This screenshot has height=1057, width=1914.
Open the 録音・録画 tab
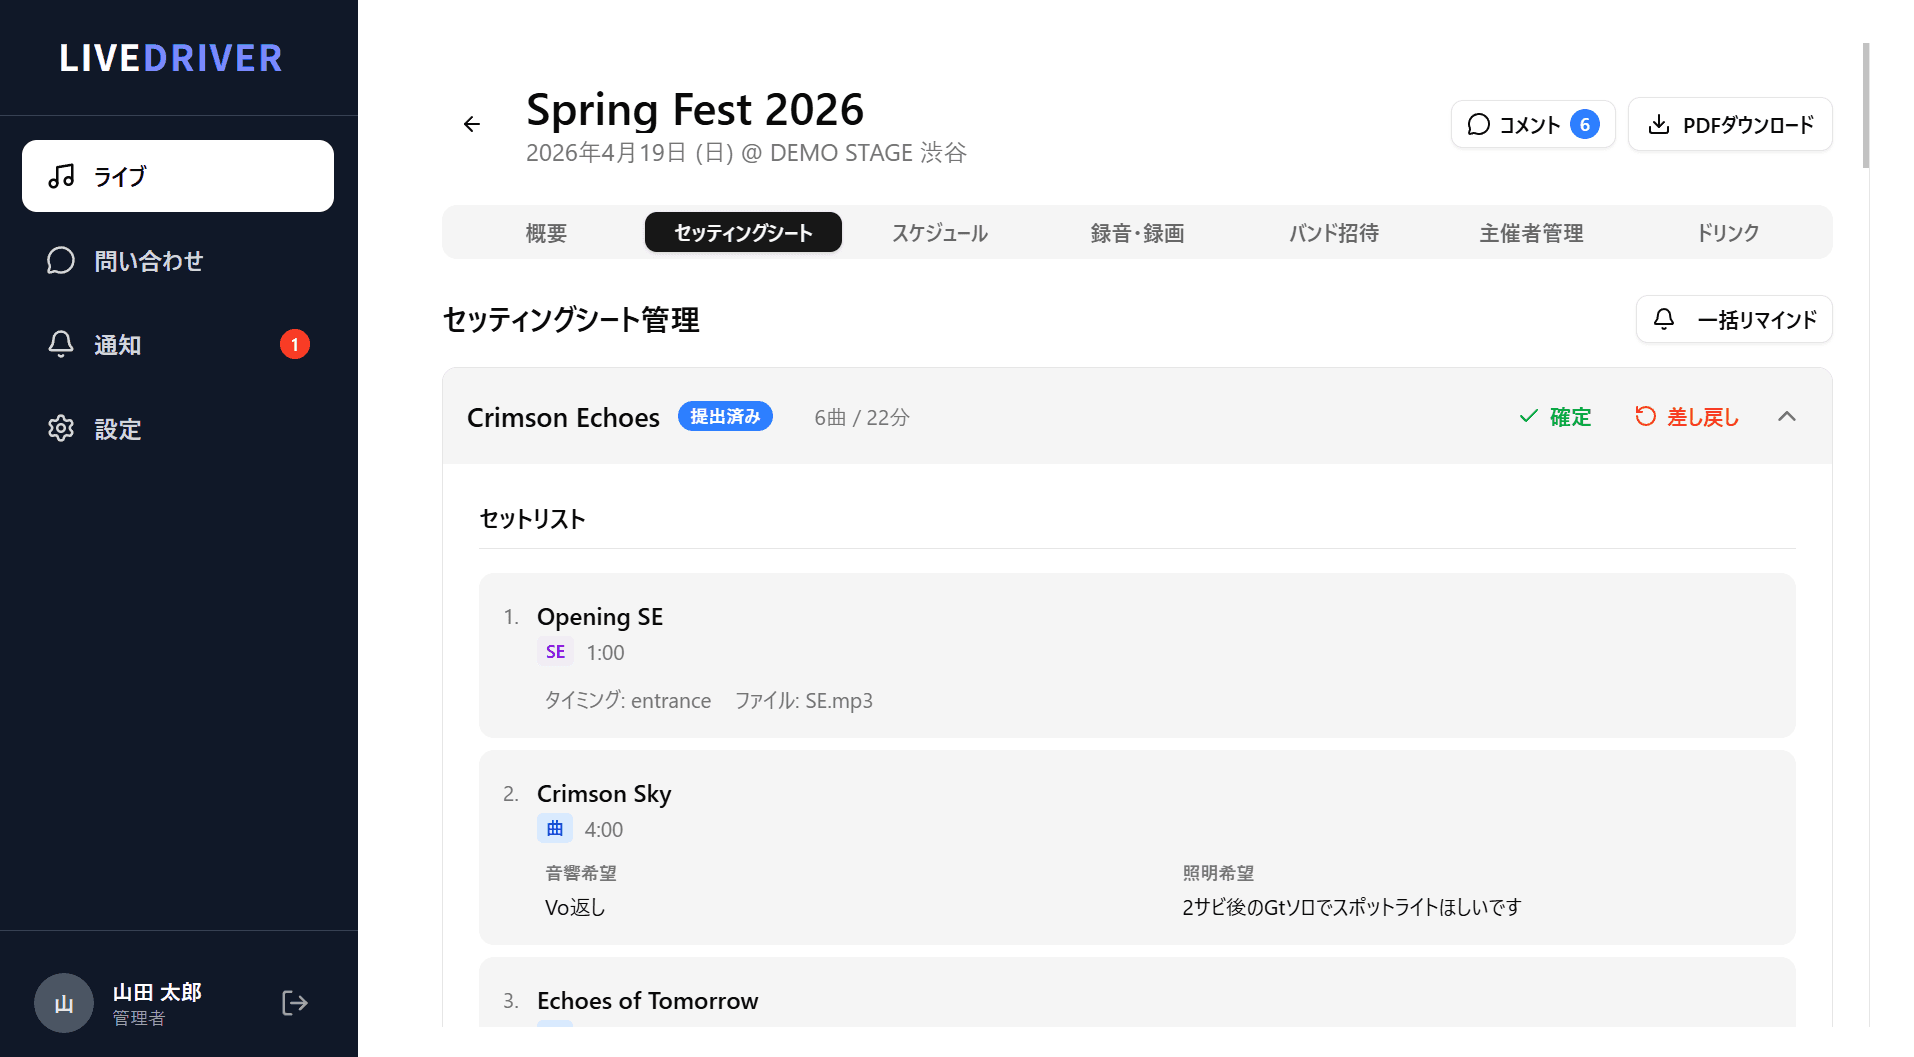coord(1137,233)
